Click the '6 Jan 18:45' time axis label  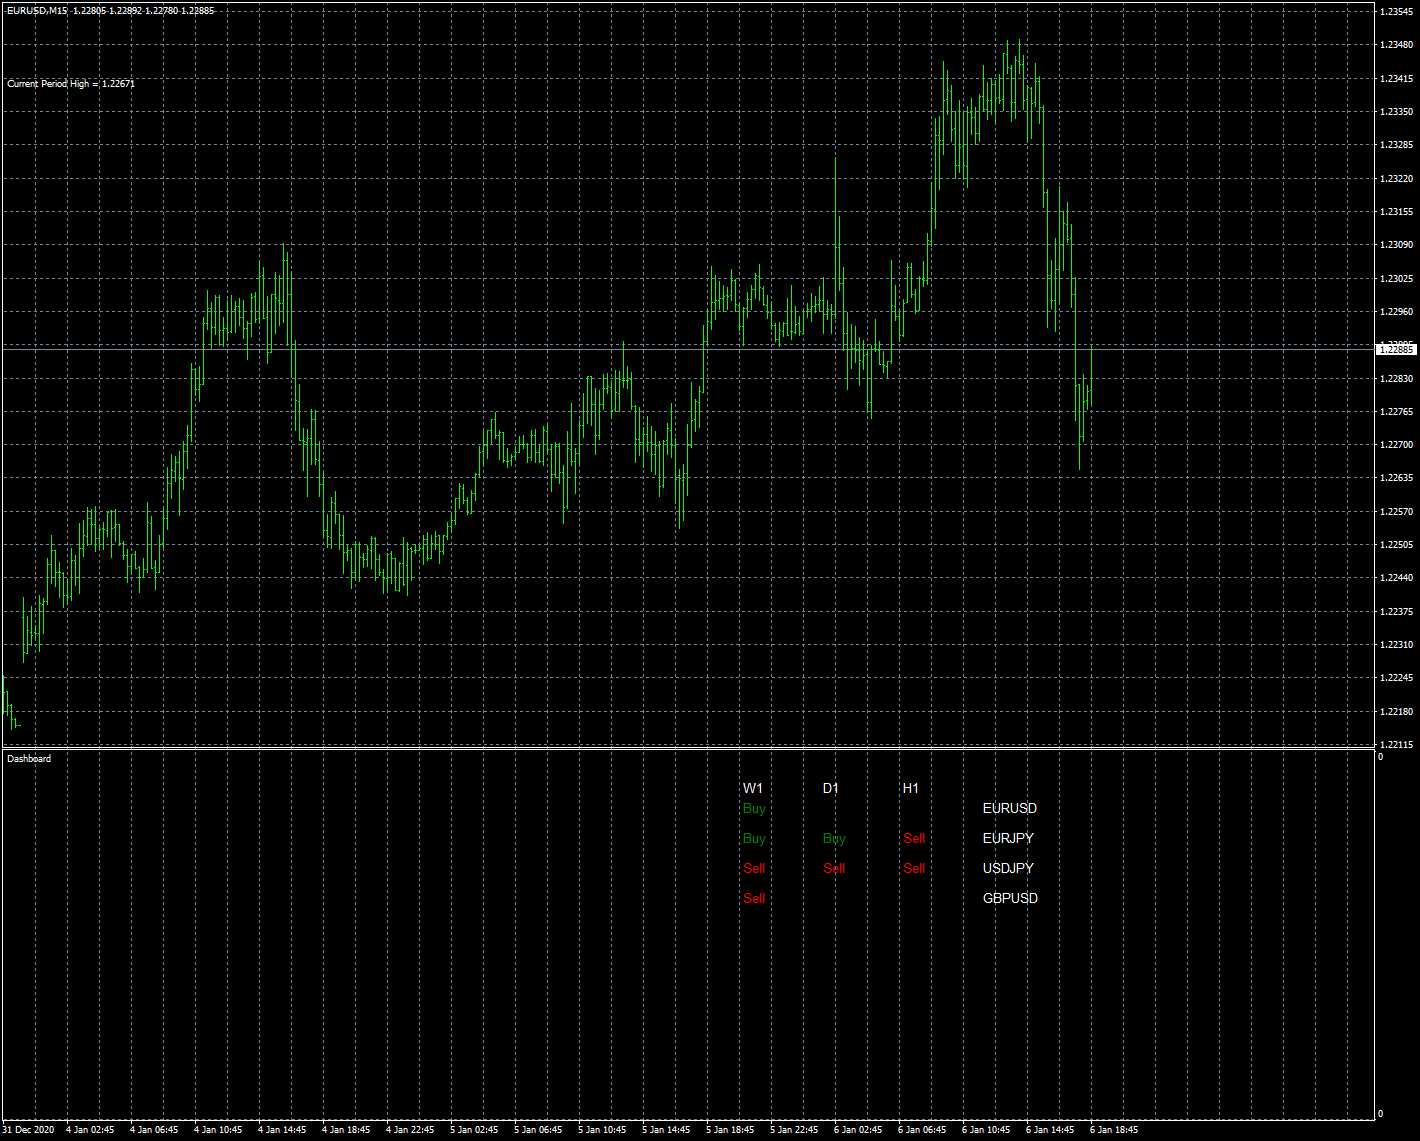(x=1114, y=1130)
